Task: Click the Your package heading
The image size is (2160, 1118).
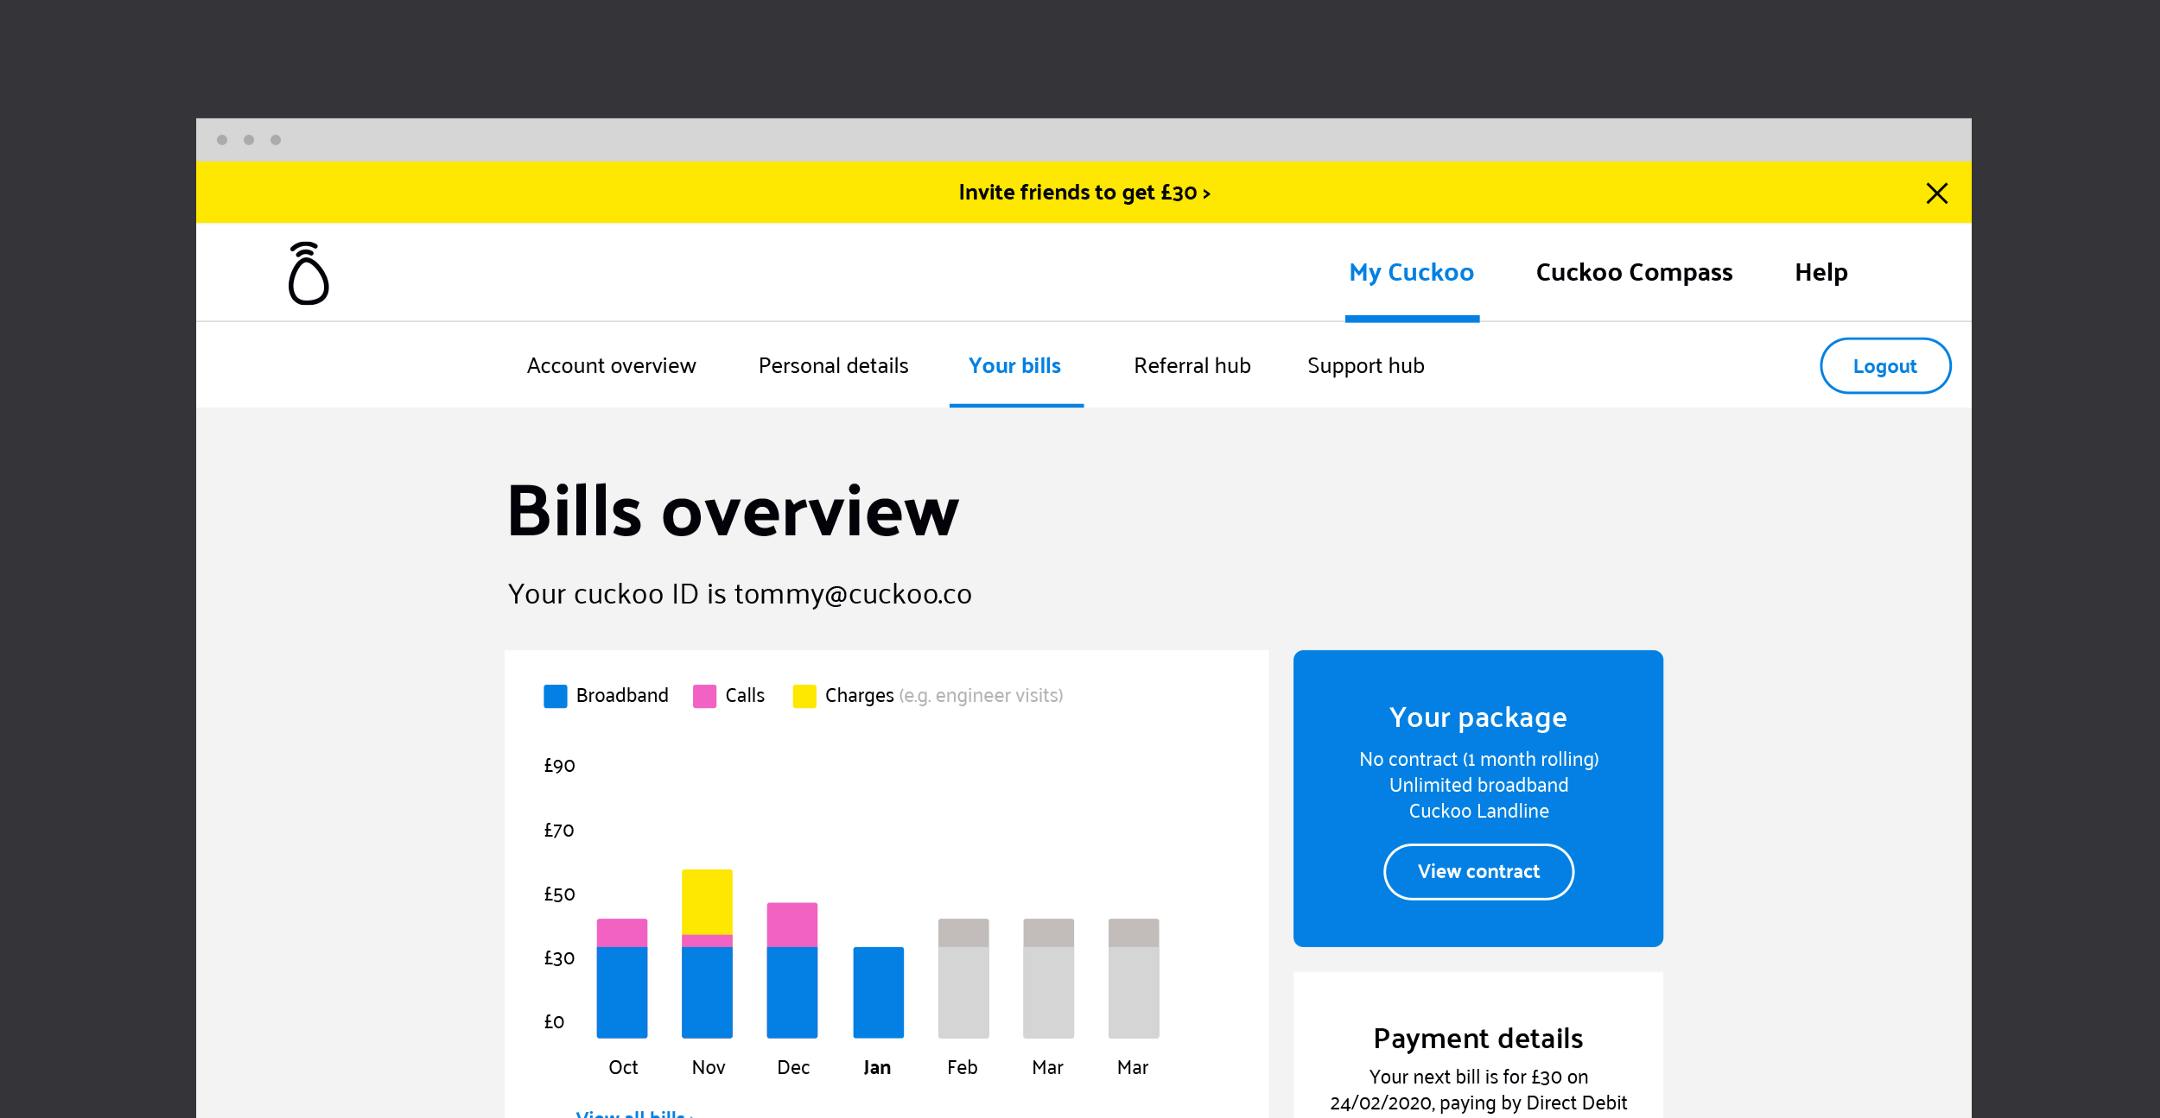Action: (1478, 718)
